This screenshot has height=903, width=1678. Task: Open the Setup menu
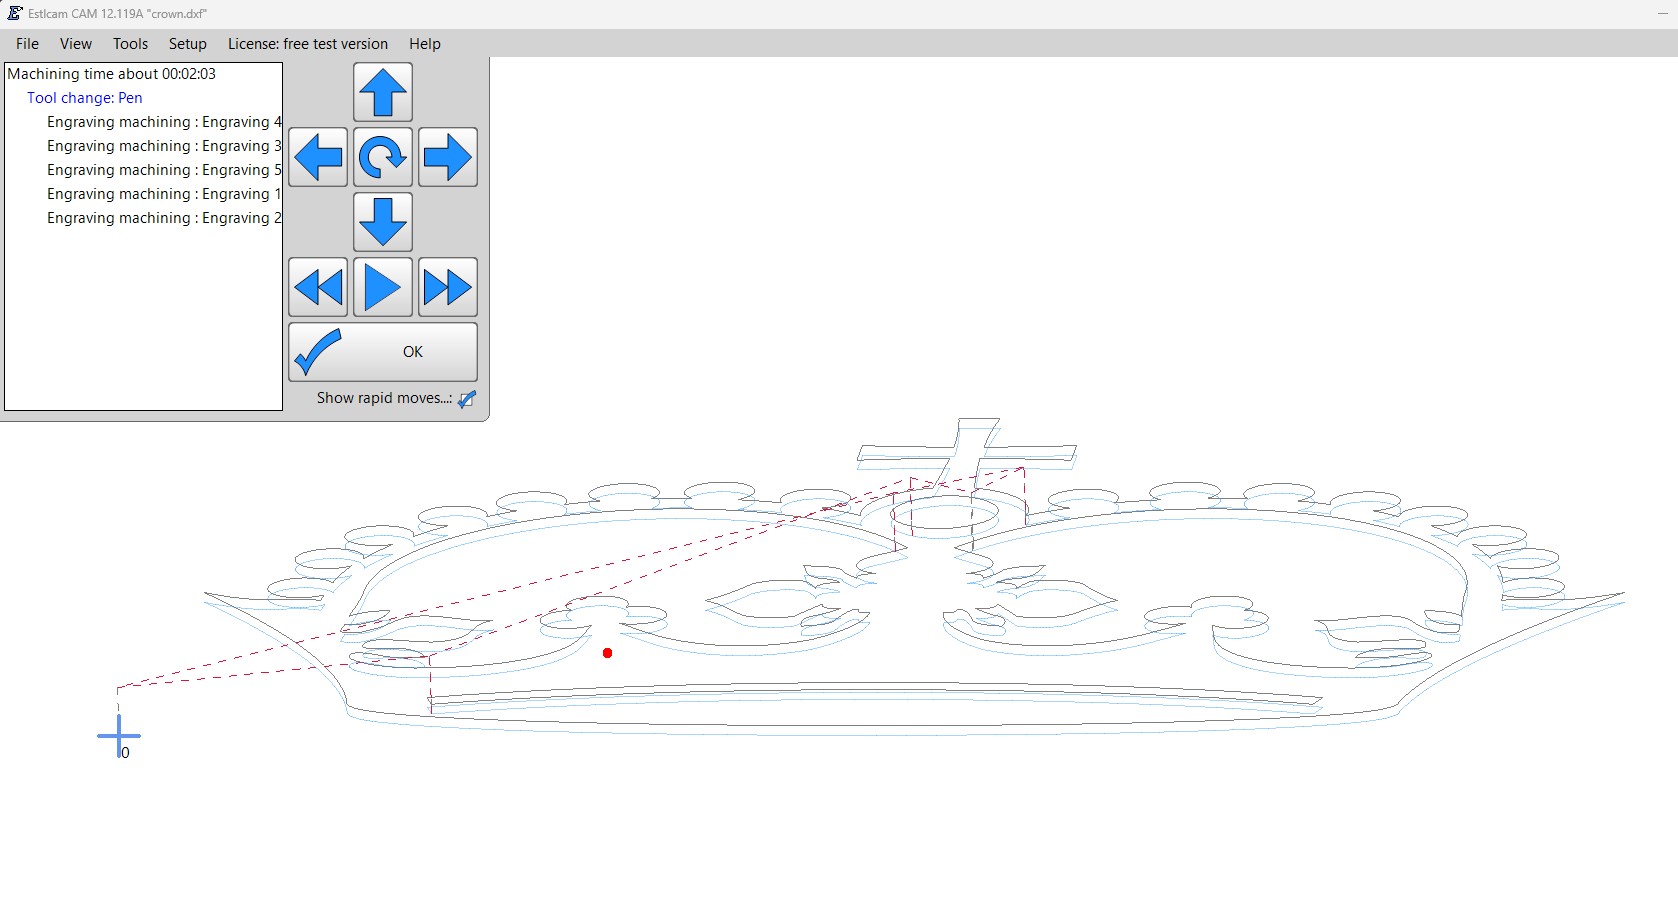[188, 44]
